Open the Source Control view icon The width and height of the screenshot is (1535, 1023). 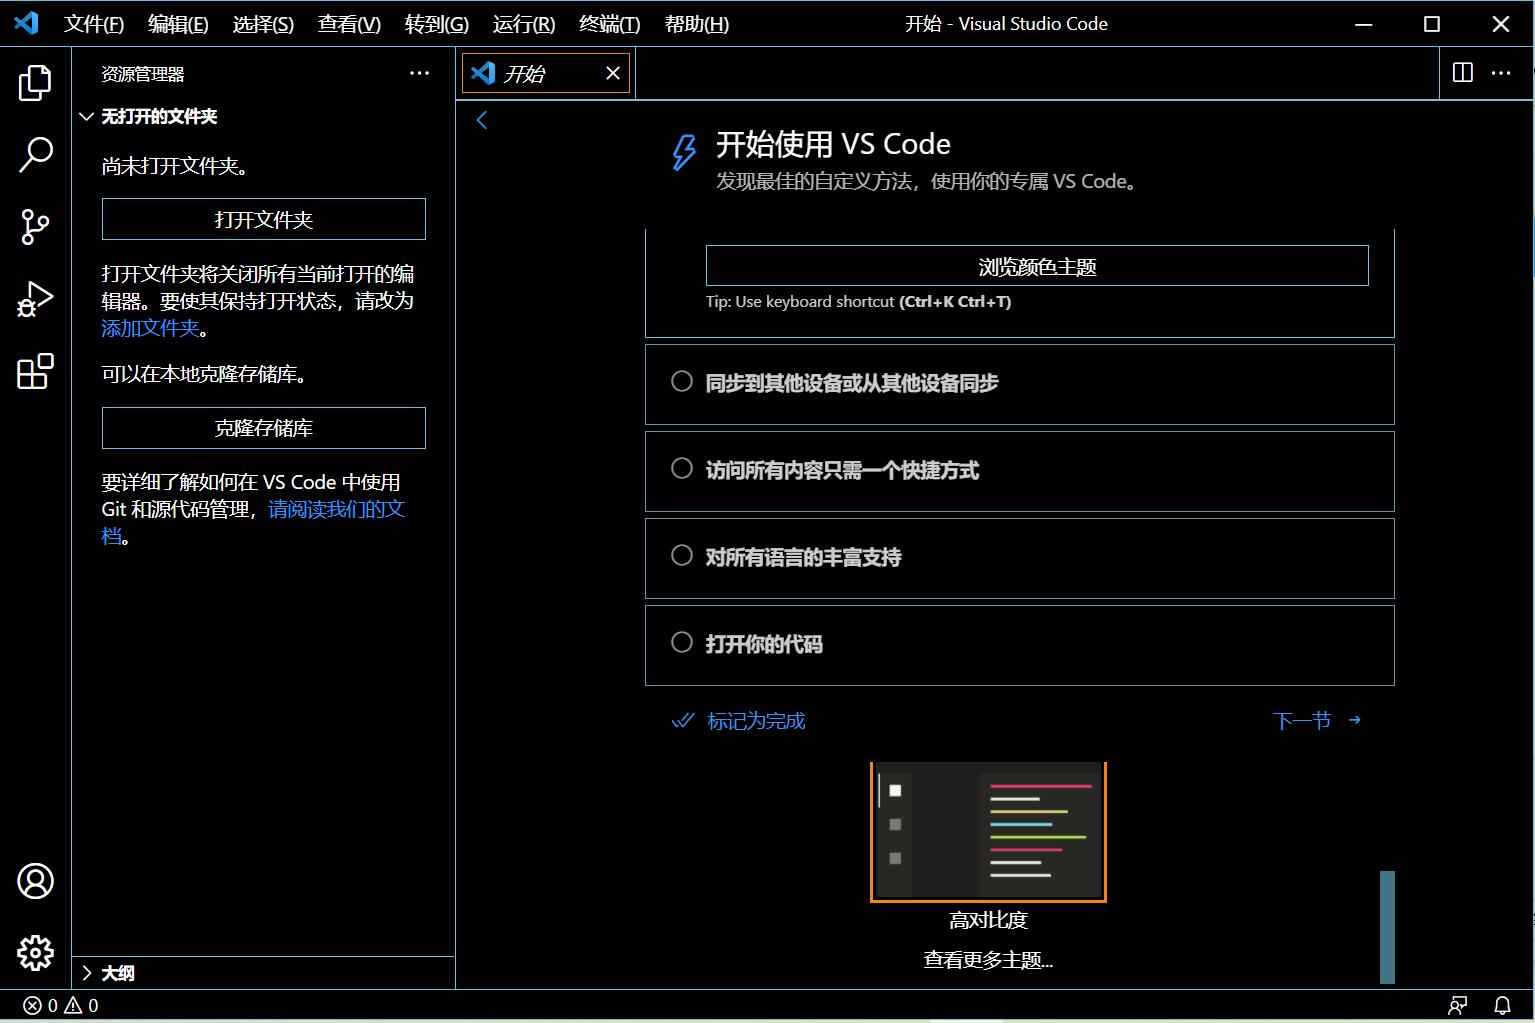(35, 227)
